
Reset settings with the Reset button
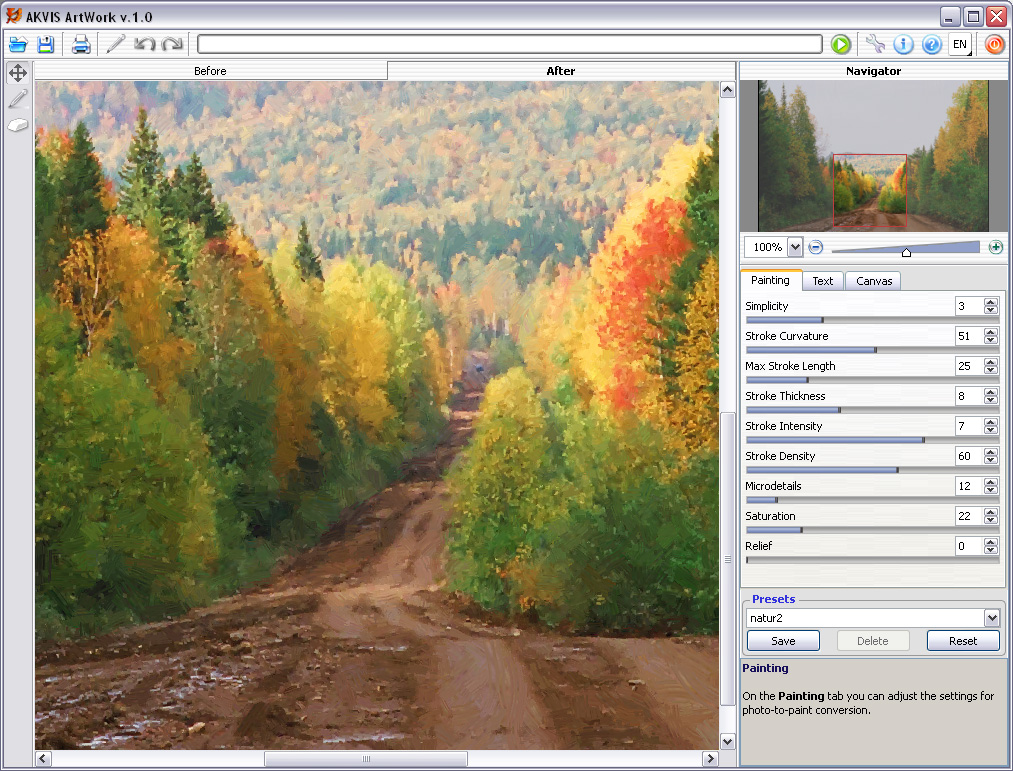click(x=962, y=641)
